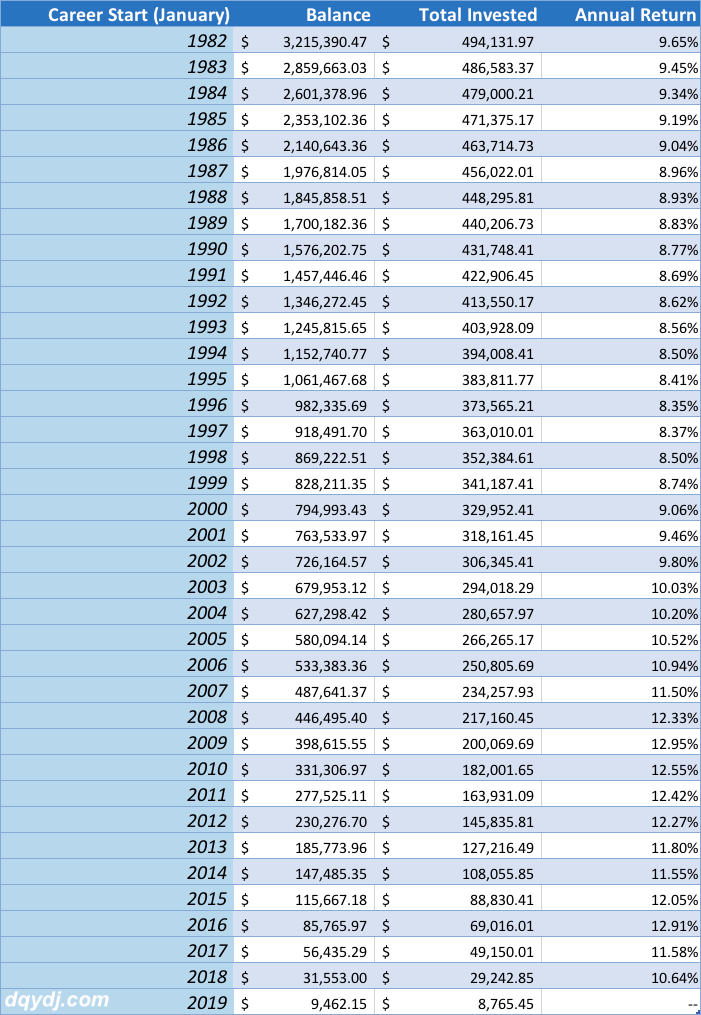Click total invested value 8,765.45
This screenshot has height=1015, width=701.
[x=458, y=1002]
